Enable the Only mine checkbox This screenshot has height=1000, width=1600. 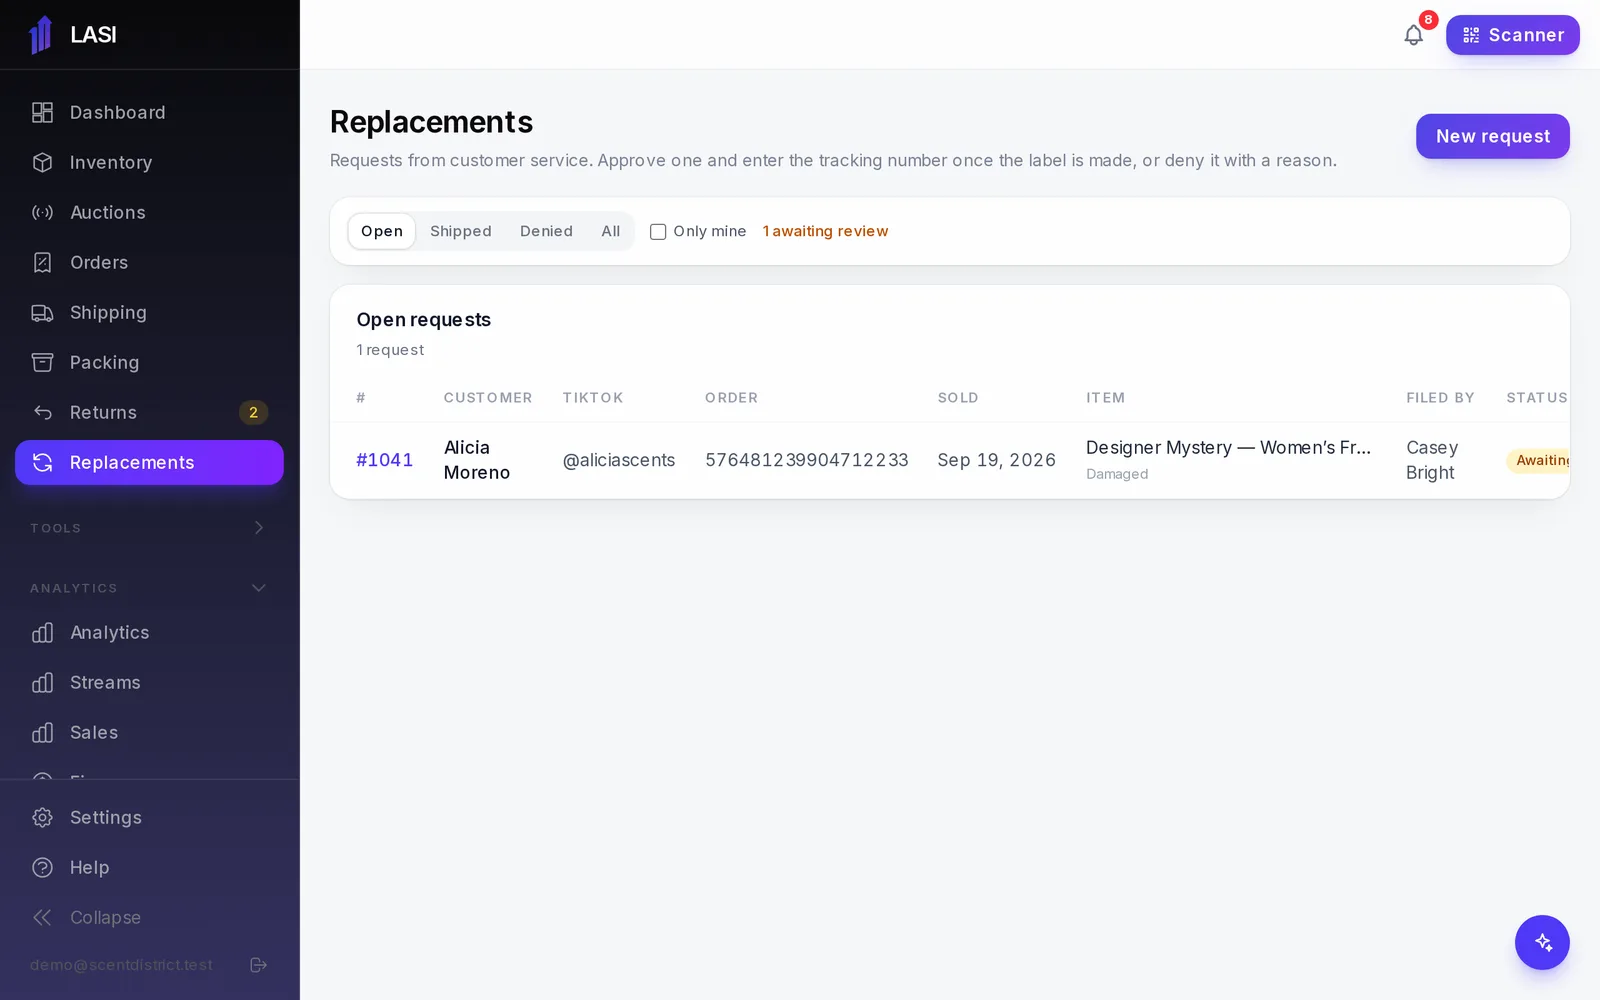coord(658,232)
